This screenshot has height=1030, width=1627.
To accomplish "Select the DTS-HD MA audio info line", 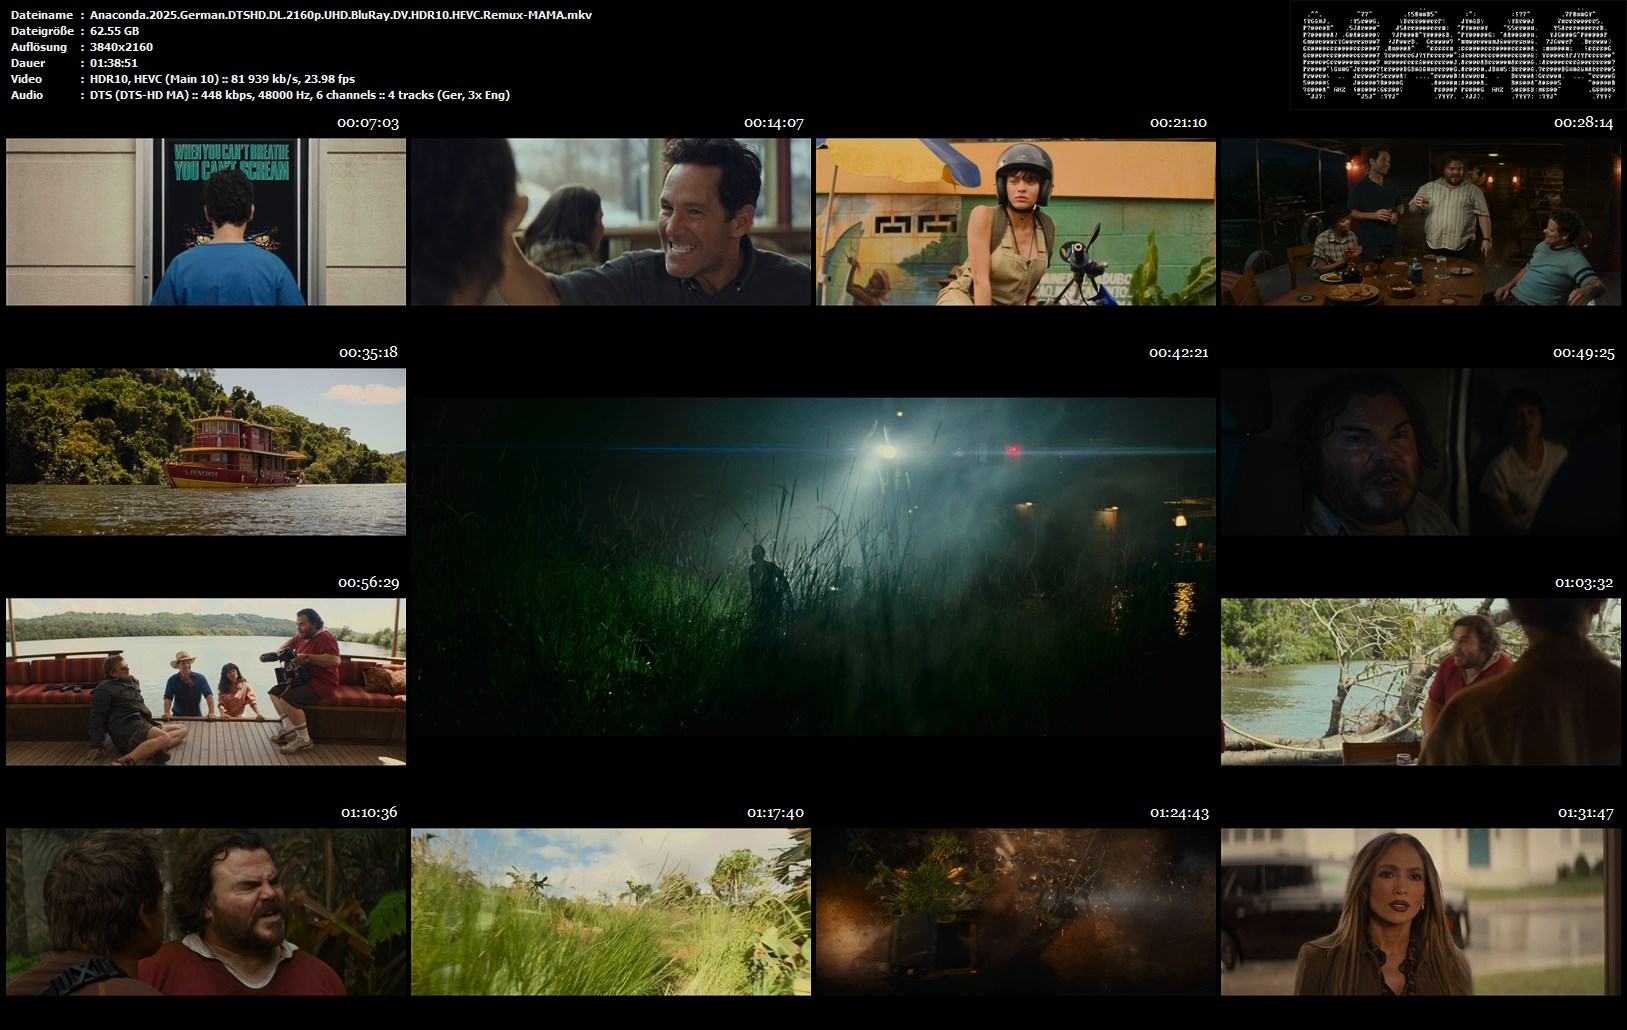I will tap(300, 95).
